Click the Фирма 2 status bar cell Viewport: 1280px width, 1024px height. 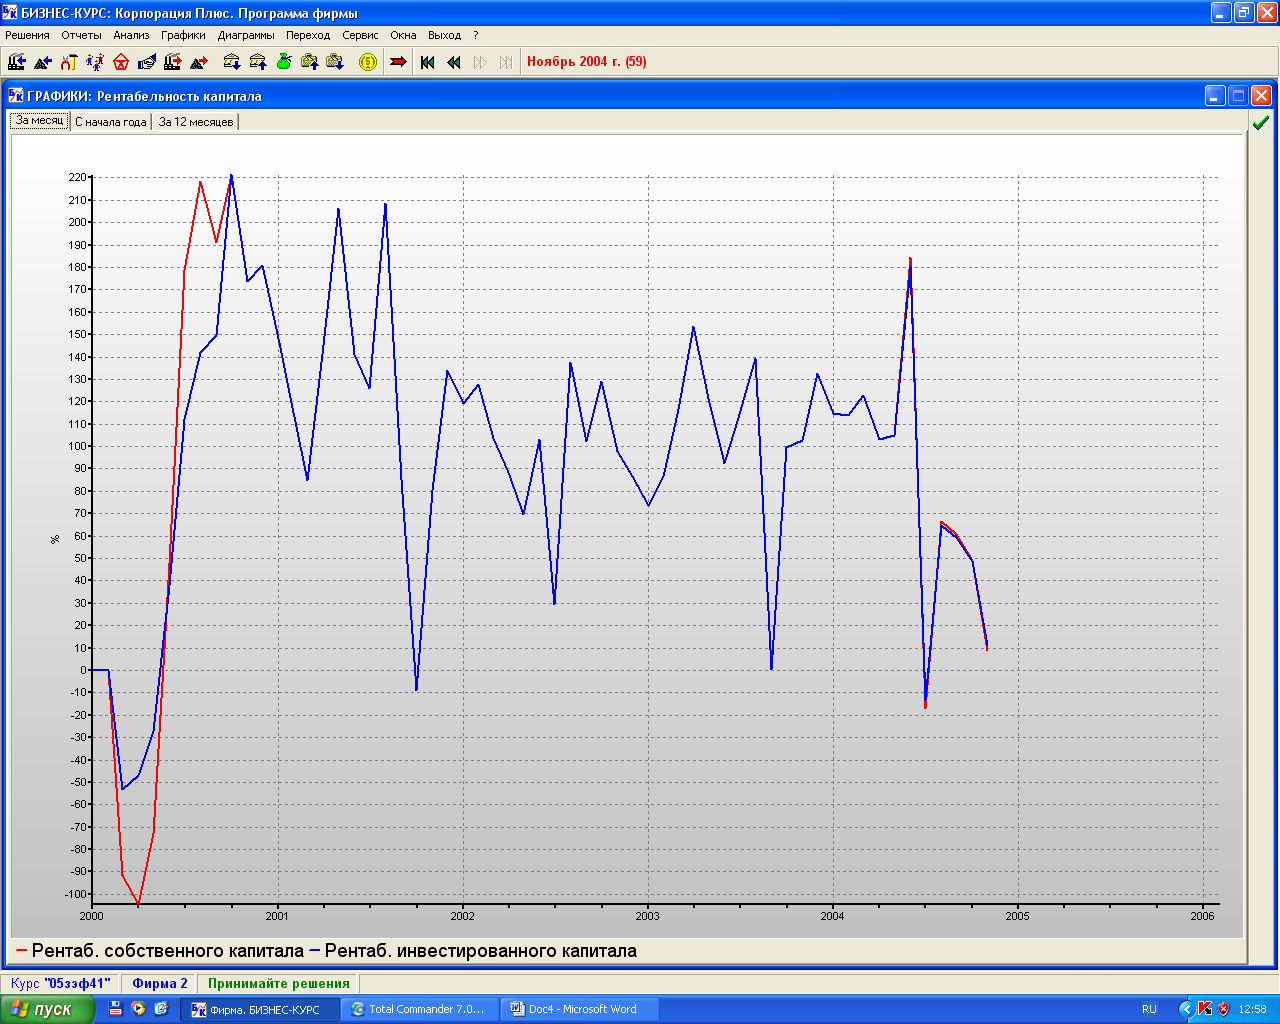coord(160,984)
